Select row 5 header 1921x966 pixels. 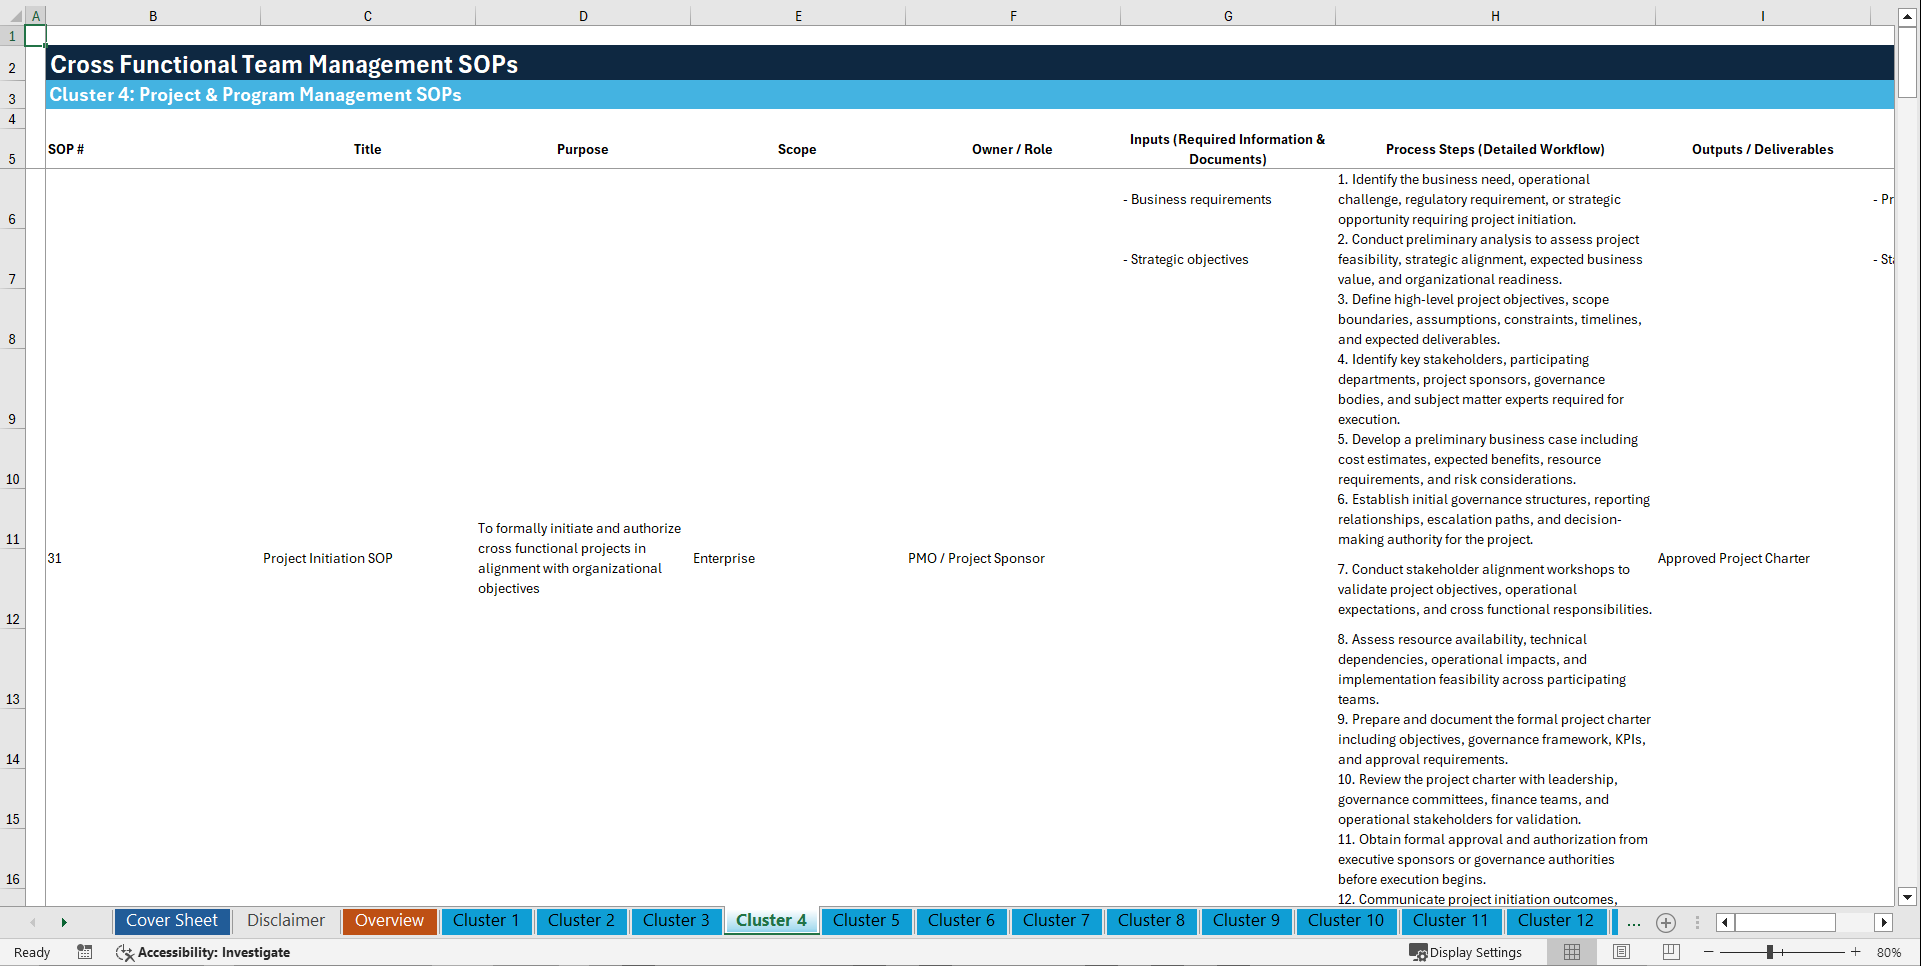(x=12, y=149)
